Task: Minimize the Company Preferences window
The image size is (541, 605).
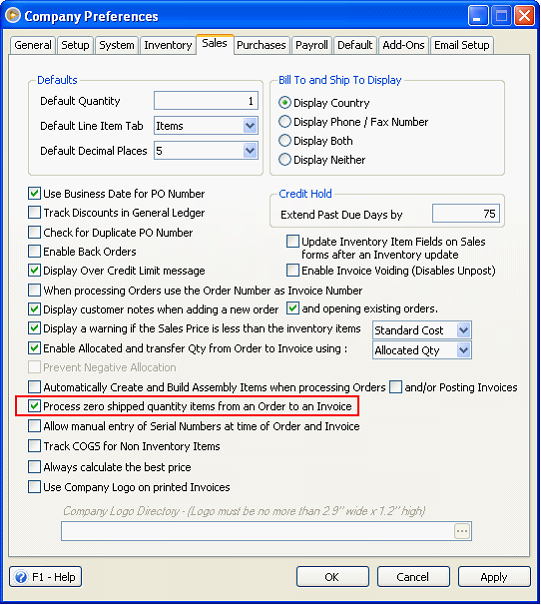Action: tap(477, 16)
